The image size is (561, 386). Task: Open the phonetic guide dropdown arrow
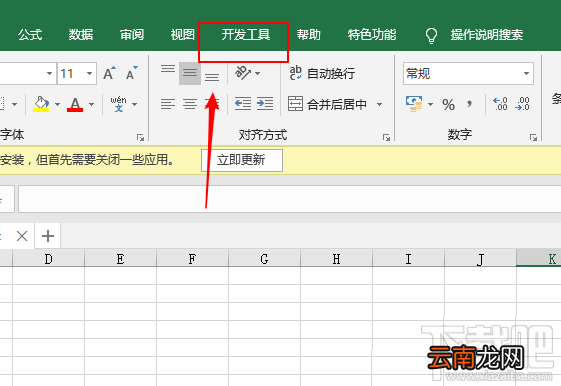(x=135, y=104)
